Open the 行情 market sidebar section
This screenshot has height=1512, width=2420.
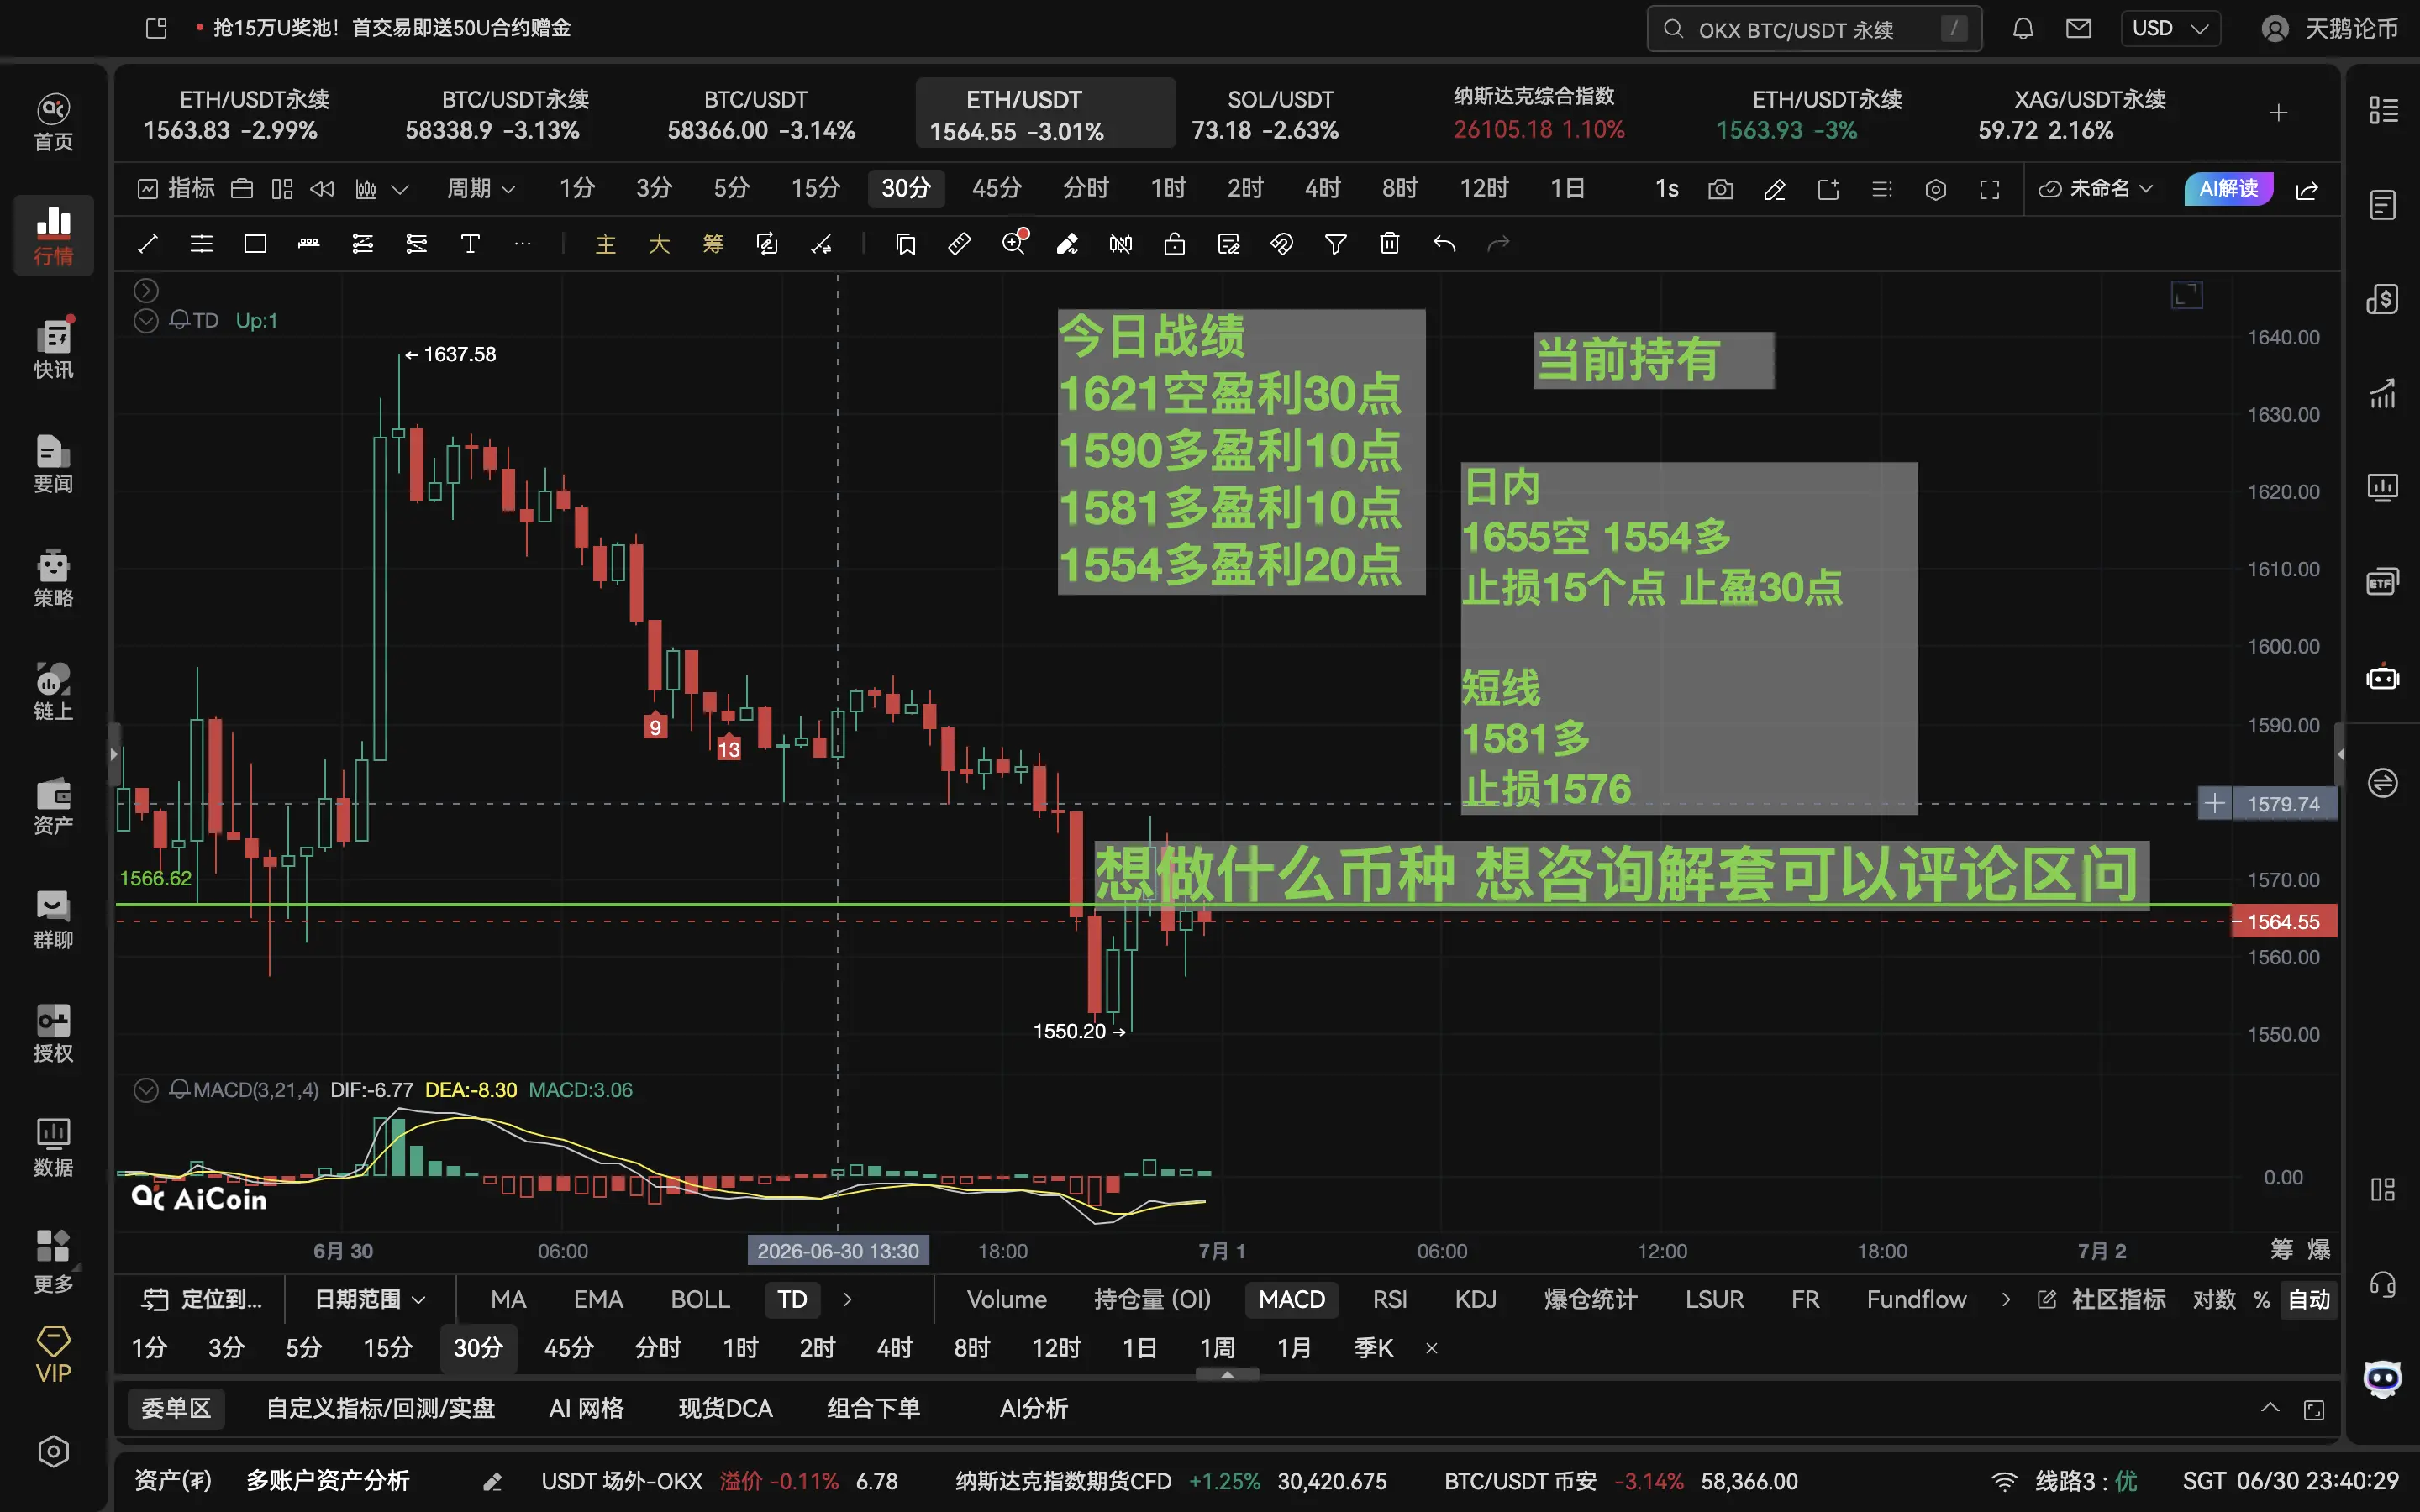pyautogui.click(x=53, y=235)
